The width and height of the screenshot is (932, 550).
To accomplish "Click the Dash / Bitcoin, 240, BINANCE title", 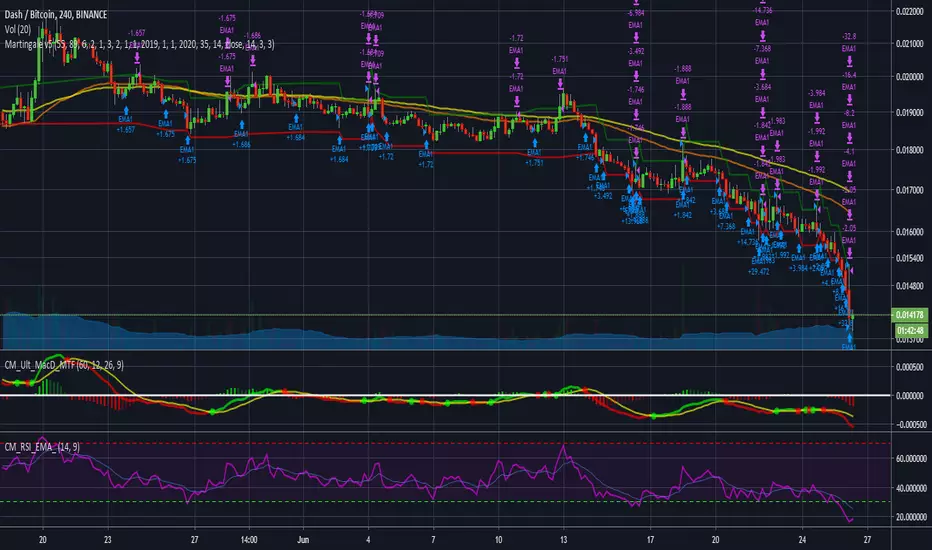I will [x=56, y=14].
